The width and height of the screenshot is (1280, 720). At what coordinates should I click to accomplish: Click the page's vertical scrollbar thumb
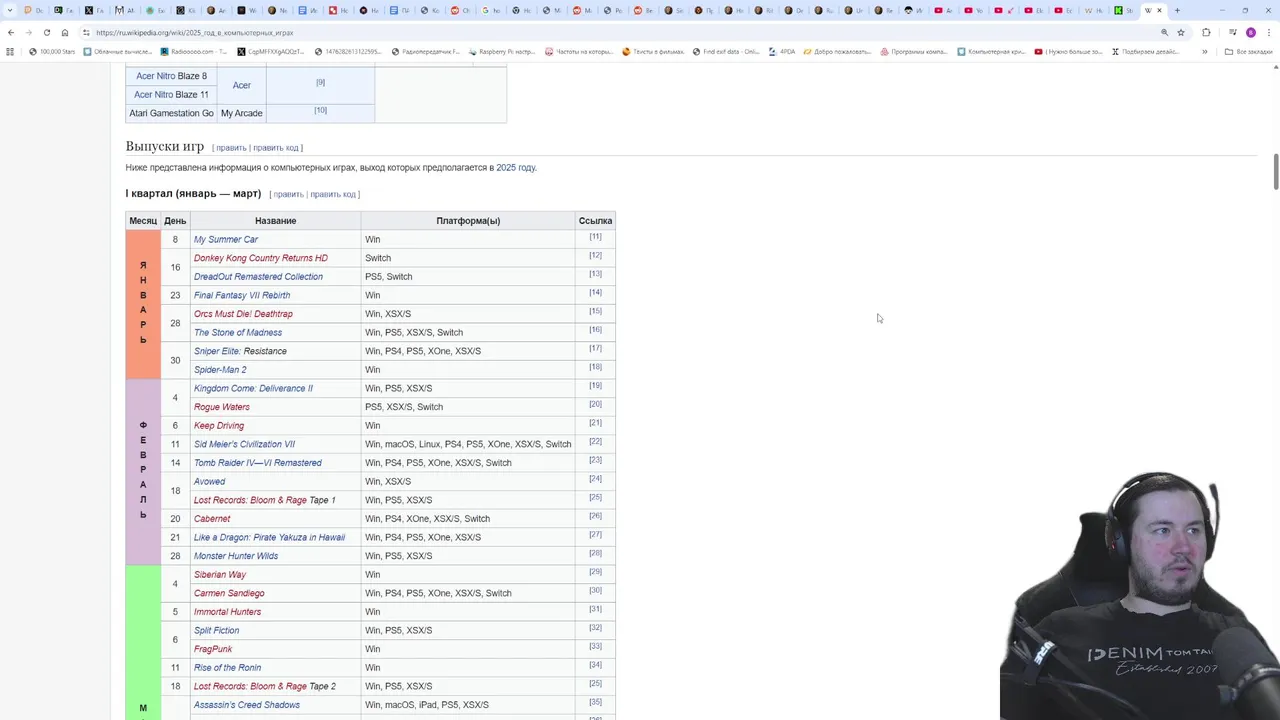point(1275,172)
